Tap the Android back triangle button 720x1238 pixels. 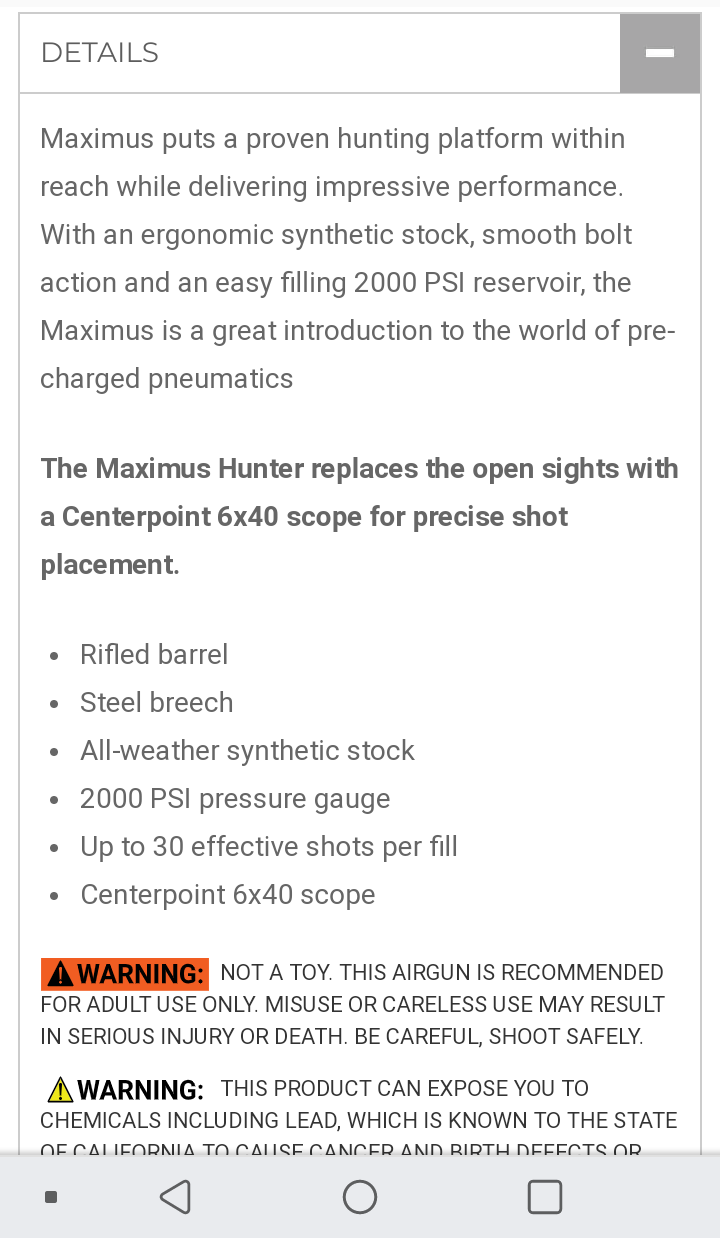coord(175,1196)
